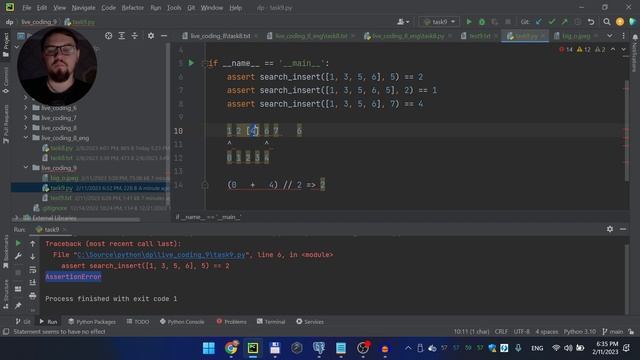Viewport: 640px width, 360px height.
Task: Open the TODO tool window
Action: [138, 322]
